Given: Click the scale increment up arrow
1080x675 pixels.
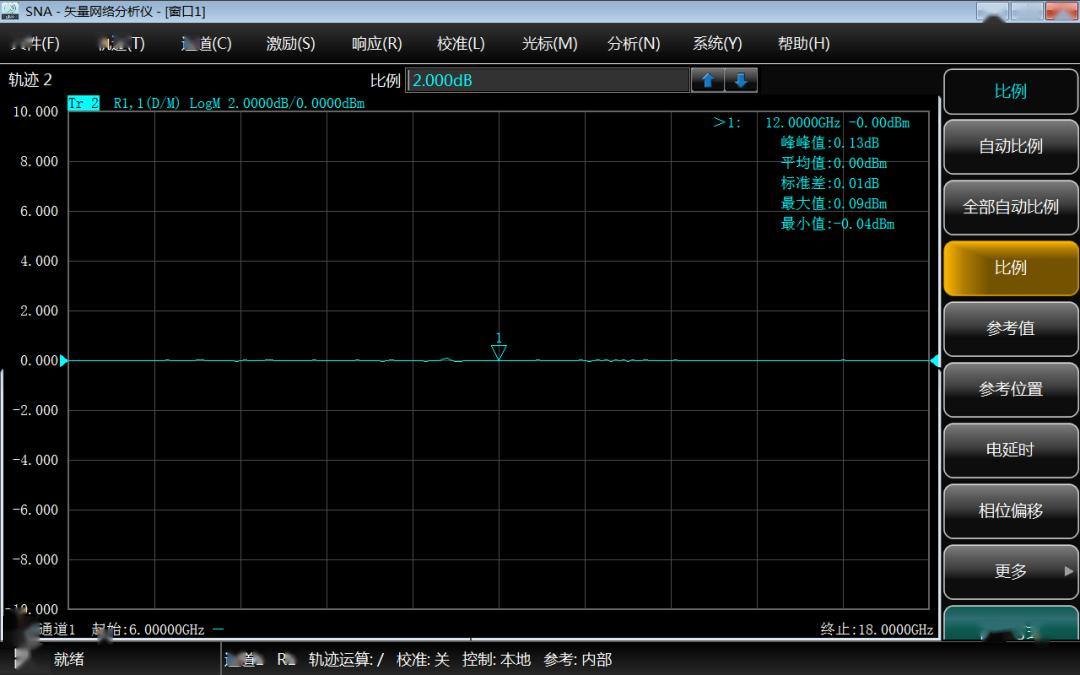Looking at the screenshot, I should click(x=707, y=81).
